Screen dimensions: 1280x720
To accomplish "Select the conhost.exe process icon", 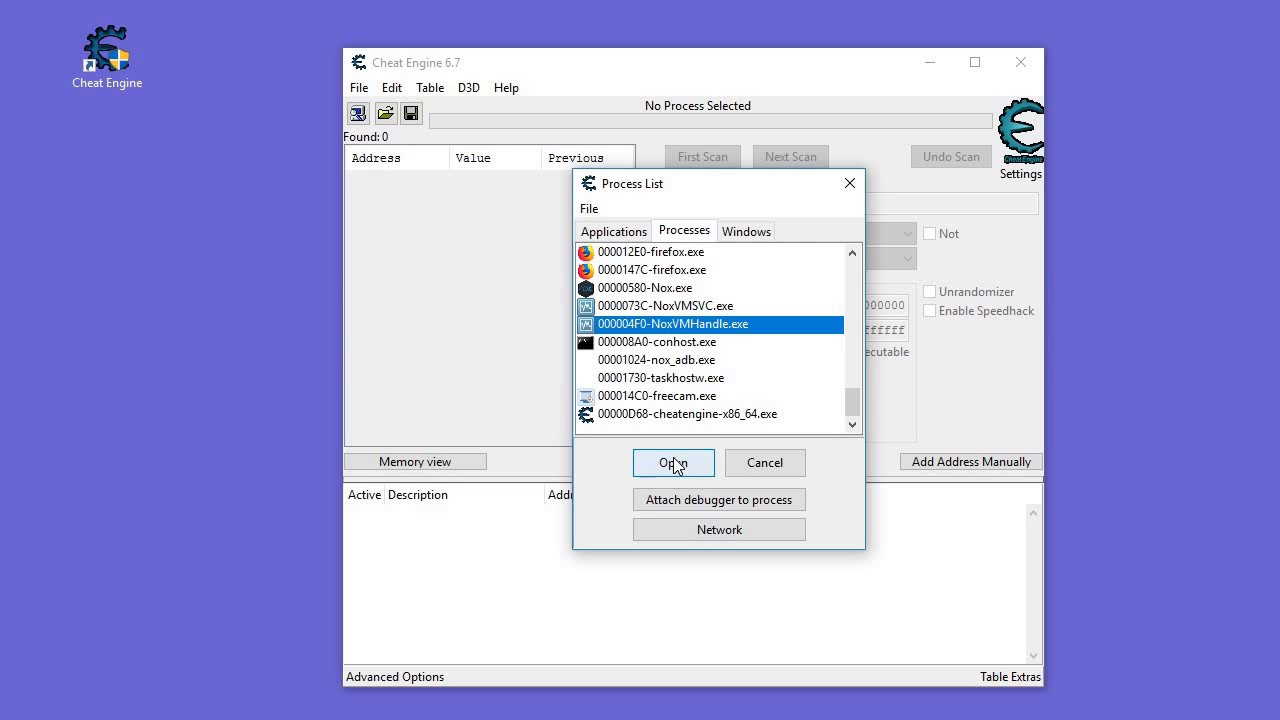I will [586, 342].
